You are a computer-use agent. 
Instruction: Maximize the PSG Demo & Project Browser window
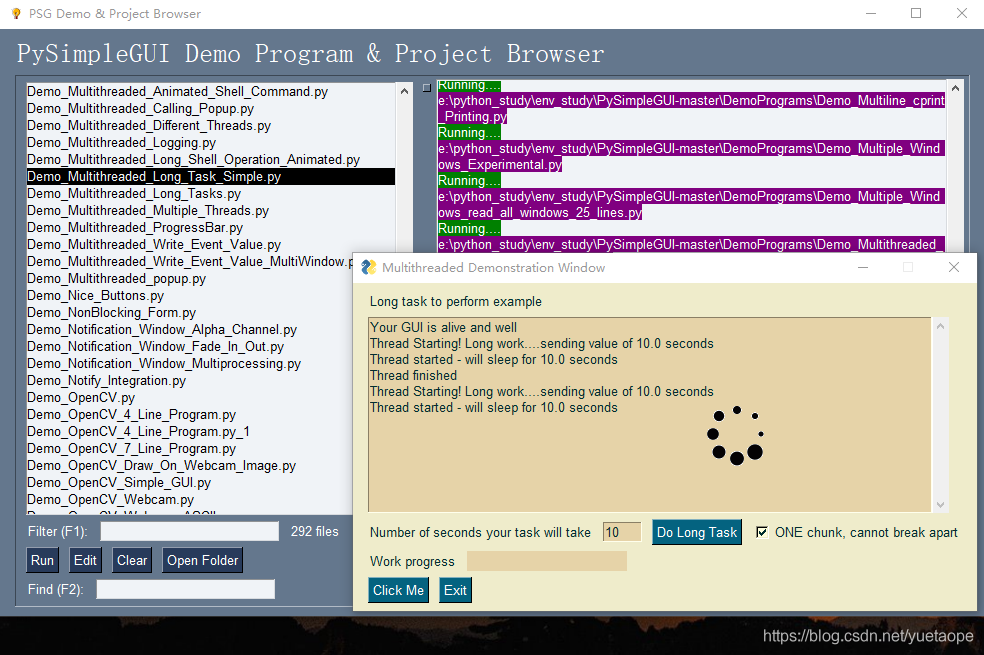916,13
